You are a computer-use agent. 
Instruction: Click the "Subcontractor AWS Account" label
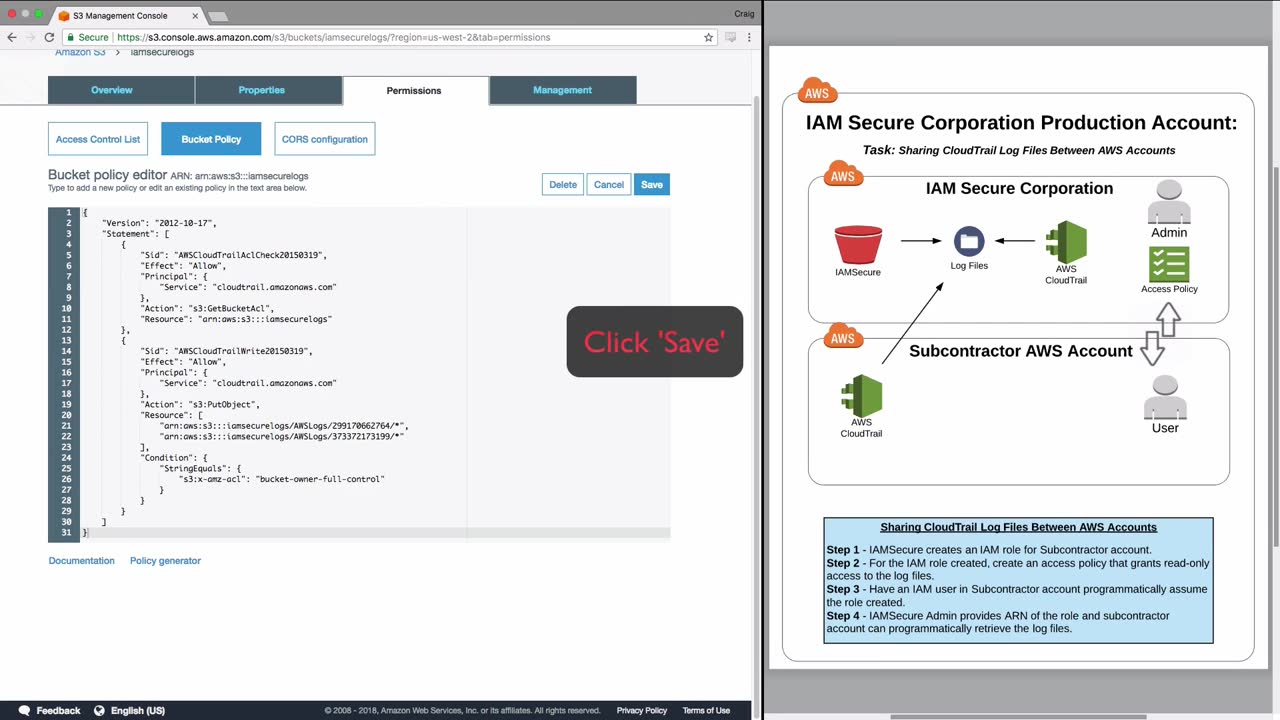(1021, 351)
